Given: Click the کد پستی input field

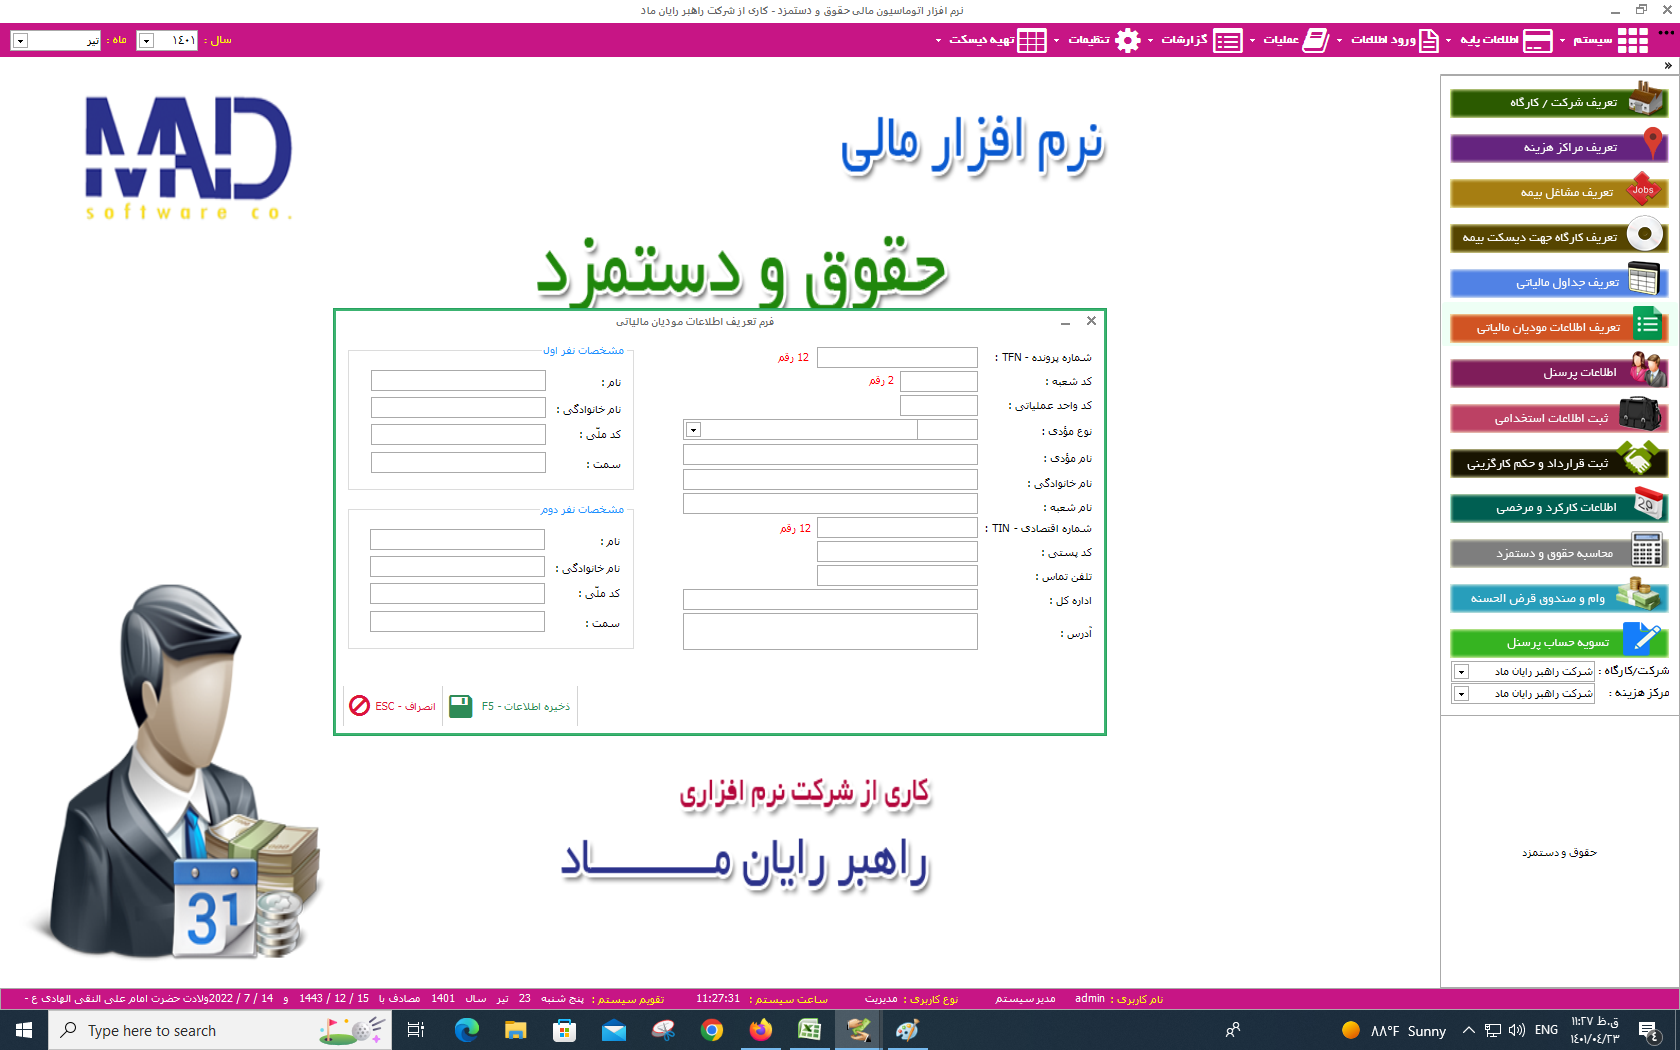Looking at the screenshot, I should coord(897,552).
